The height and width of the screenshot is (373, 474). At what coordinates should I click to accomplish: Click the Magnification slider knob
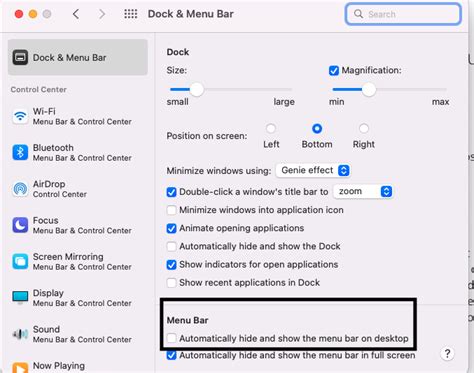coord(369,89)
